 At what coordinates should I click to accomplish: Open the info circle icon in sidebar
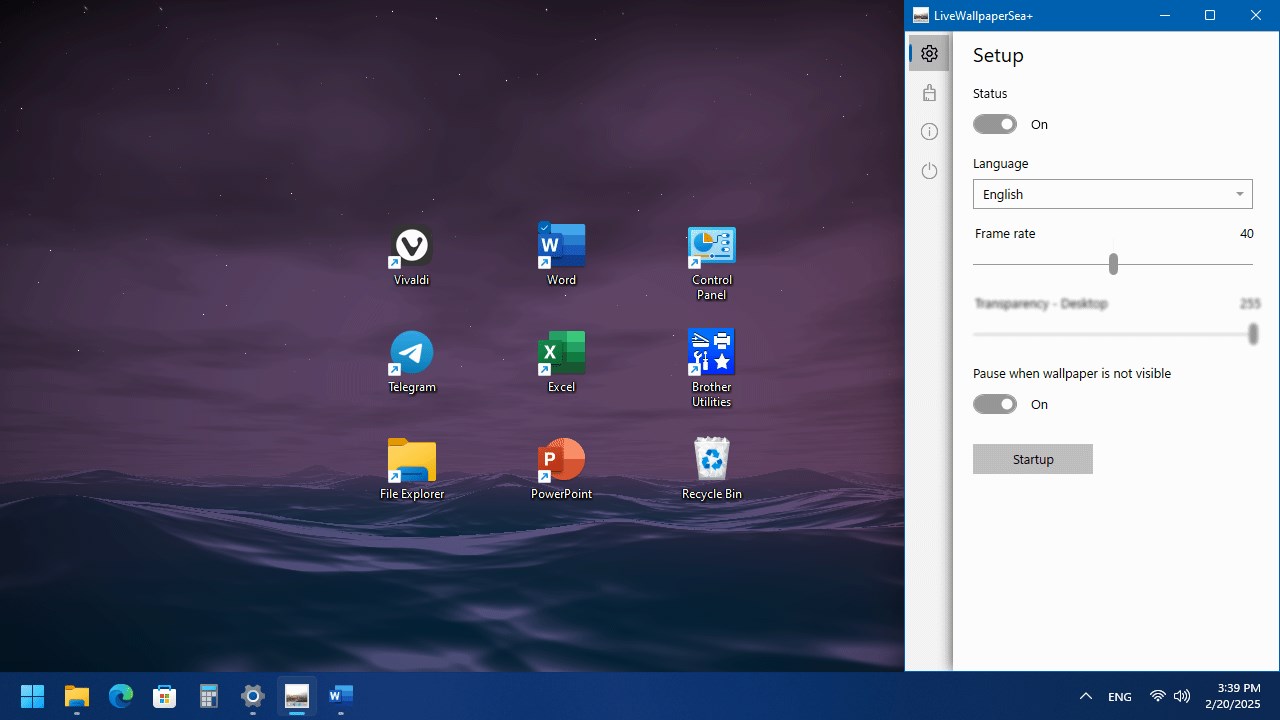pyautogui.click(x=930, y=132)
